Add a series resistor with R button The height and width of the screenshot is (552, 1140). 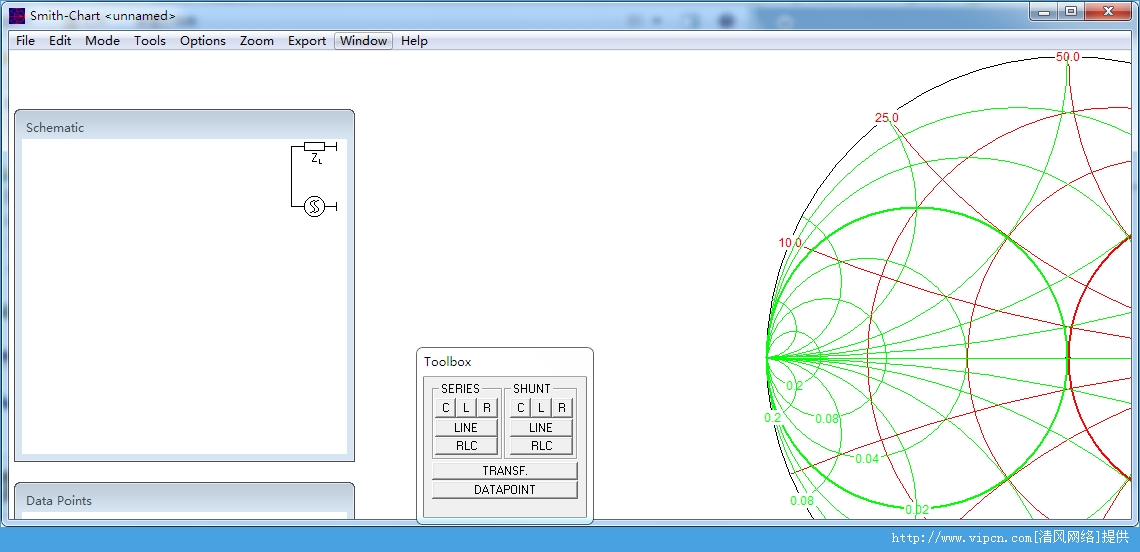pyautogui.click(x=487, y=408)
